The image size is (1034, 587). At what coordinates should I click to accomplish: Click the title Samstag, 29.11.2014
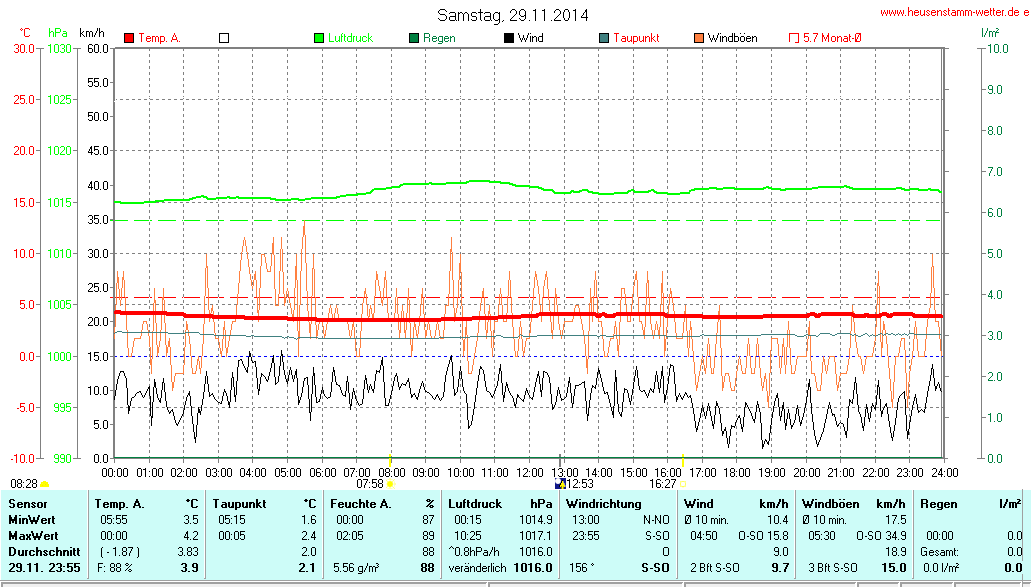coord(512,15)
